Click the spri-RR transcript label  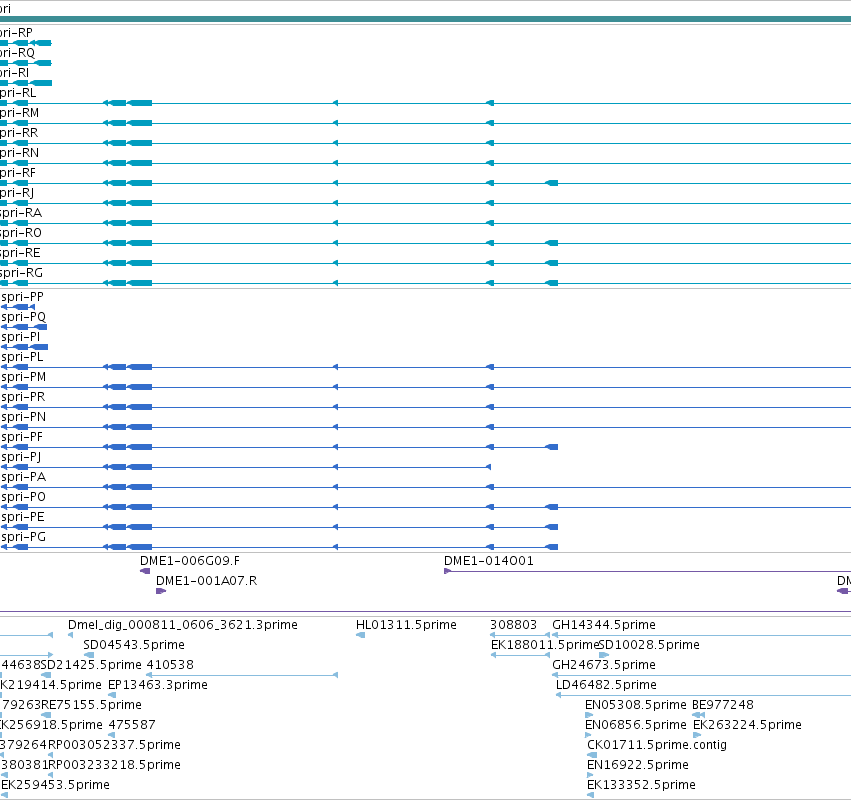[19, 133]
